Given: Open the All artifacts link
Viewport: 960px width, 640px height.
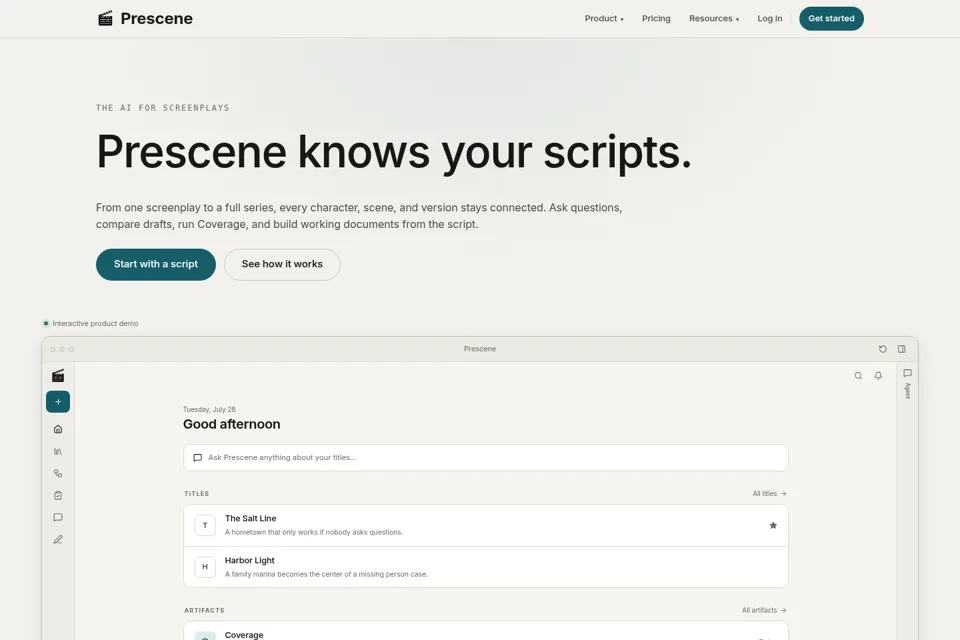Looking at the screenshot, I should (764, 611).
